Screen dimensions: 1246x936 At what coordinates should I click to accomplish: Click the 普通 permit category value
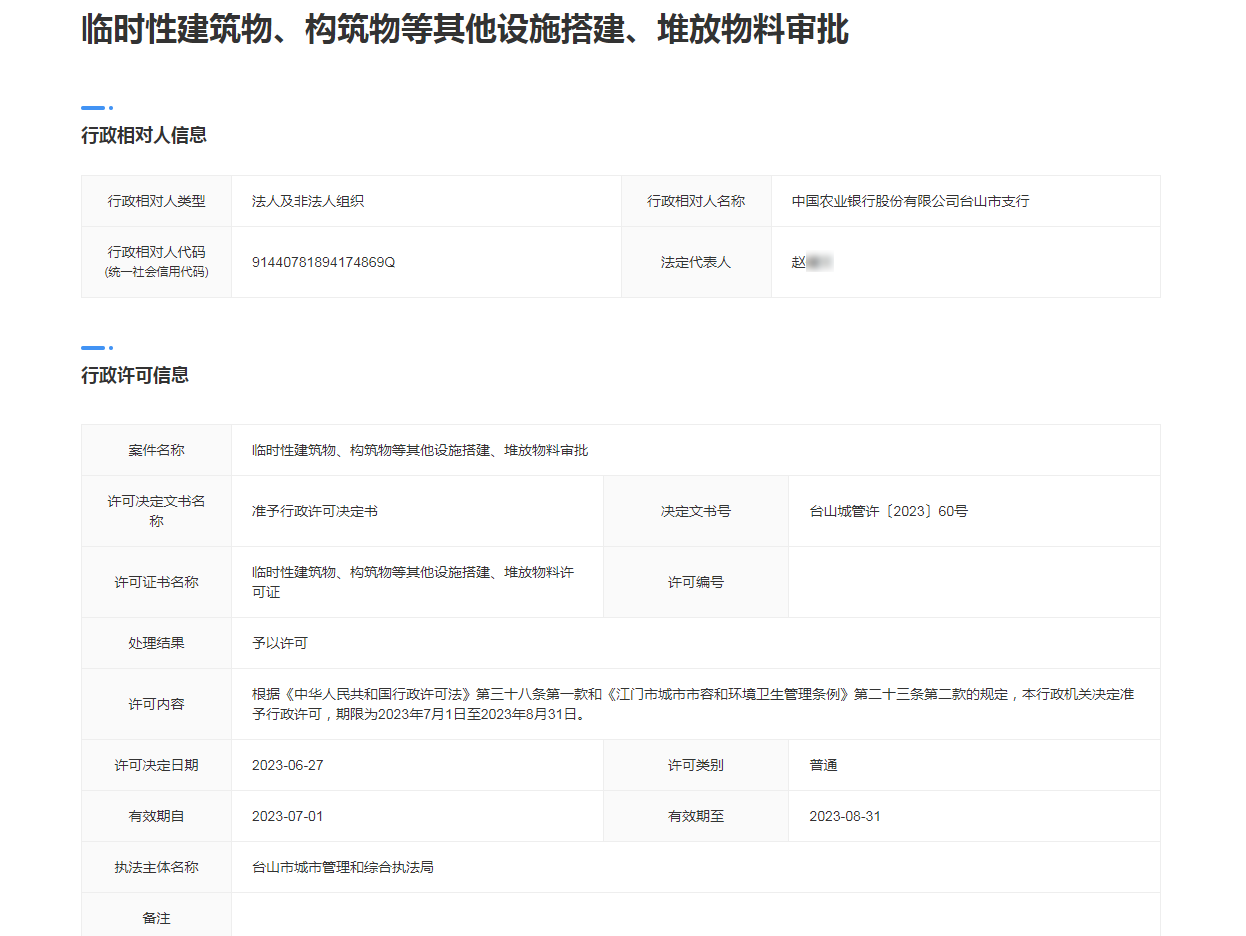(823, 765)
